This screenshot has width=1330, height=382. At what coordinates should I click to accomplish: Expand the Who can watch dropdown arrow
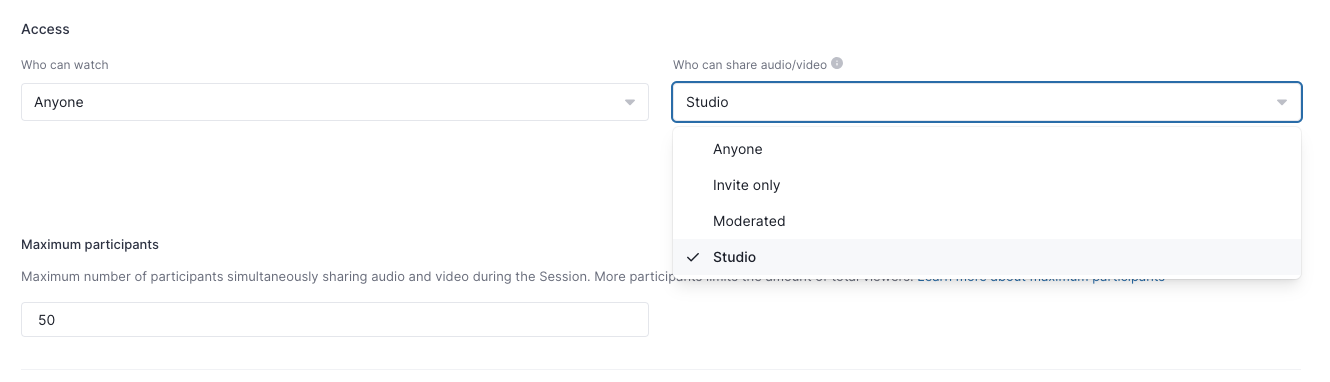tap(630, 102)
